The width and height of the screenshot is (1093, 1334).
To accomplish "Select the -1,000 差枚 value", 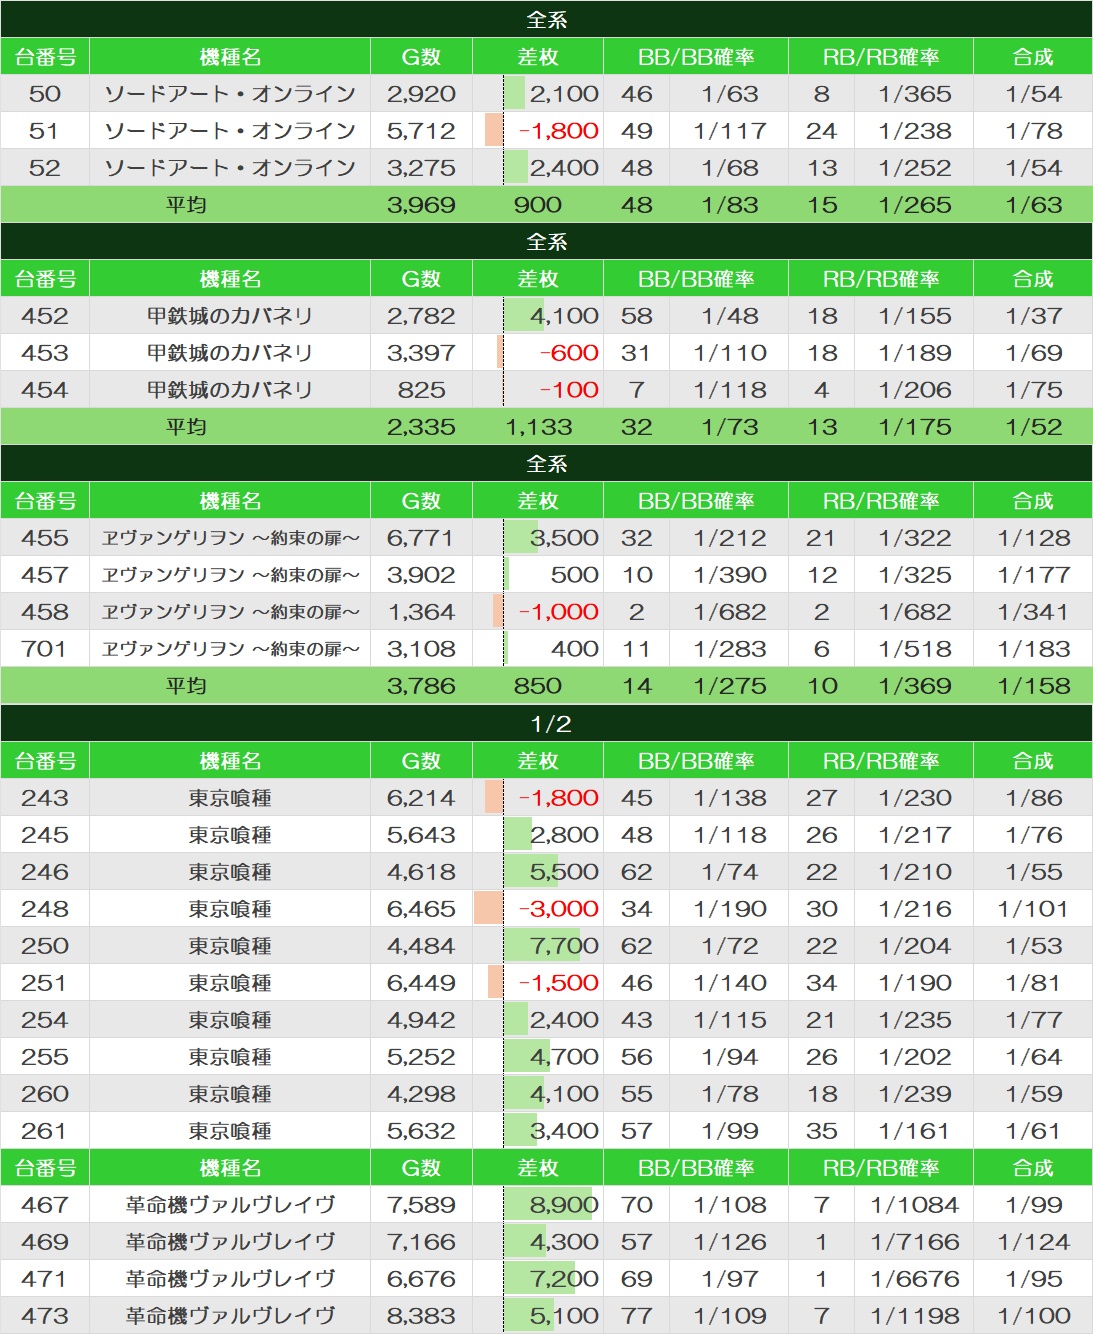I will click(x=558, y=612).
